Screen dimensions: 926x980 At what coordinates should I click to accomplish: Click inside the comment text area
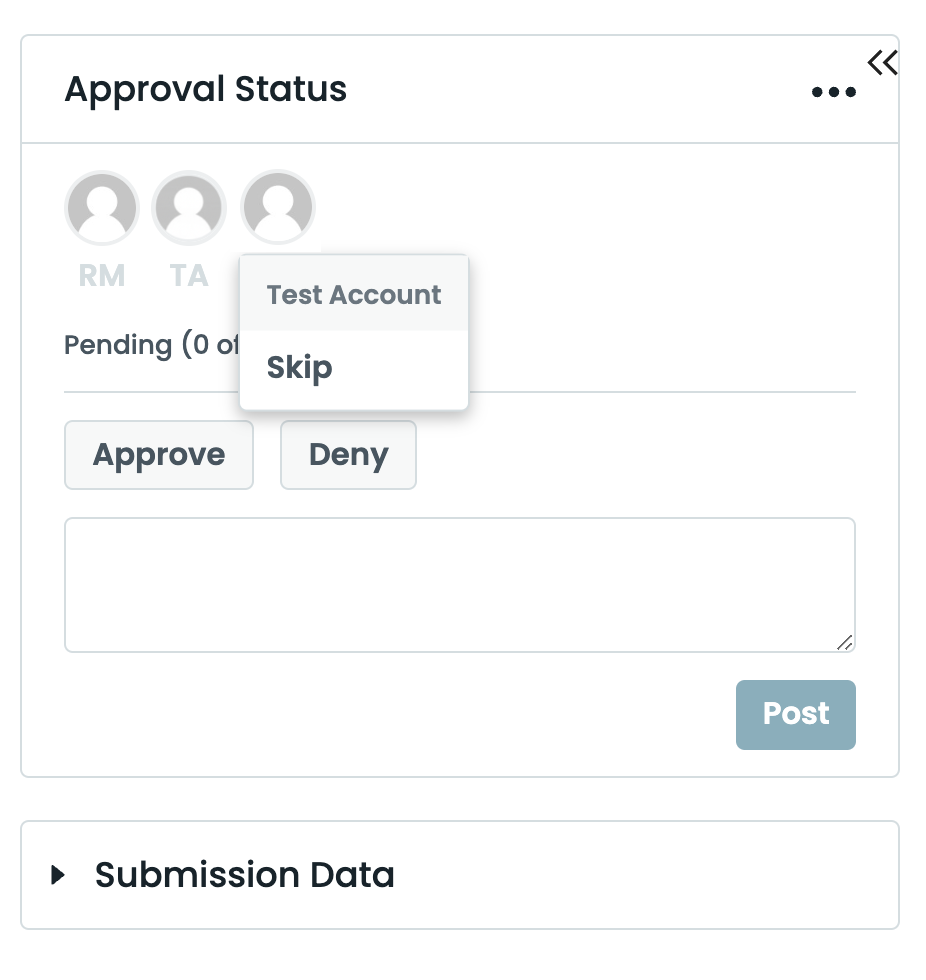coord(460,584)
